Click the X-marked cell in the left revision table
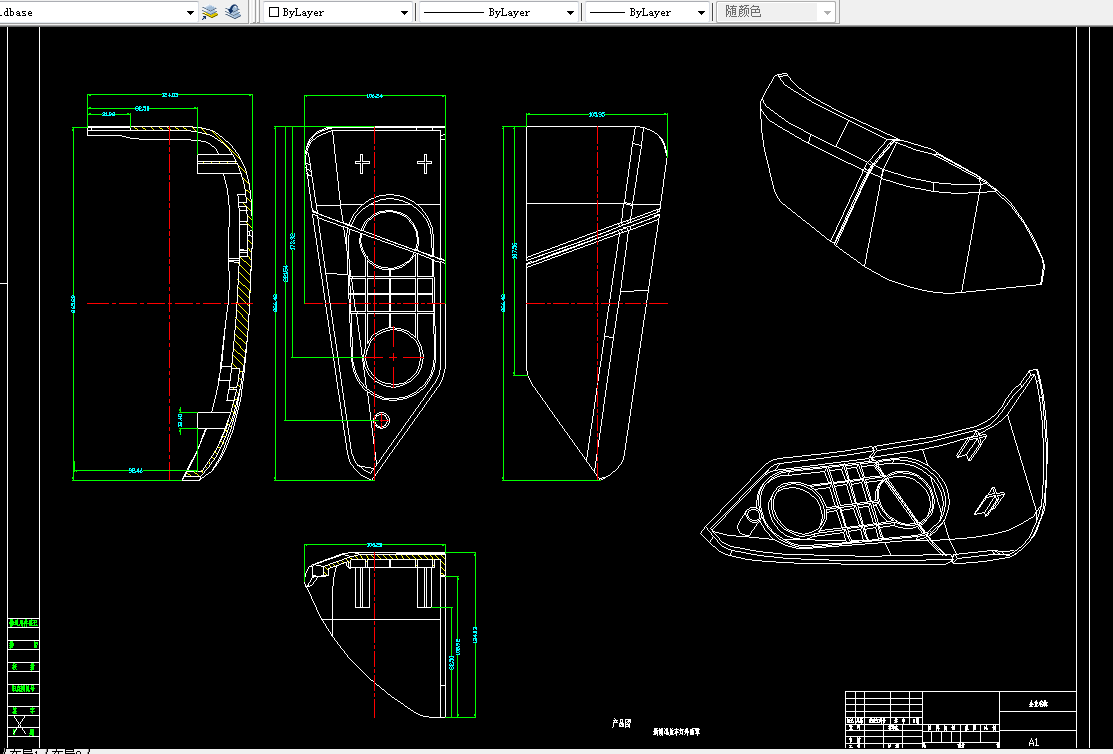This screenshot has height=754, width=1113. [19, 725]
